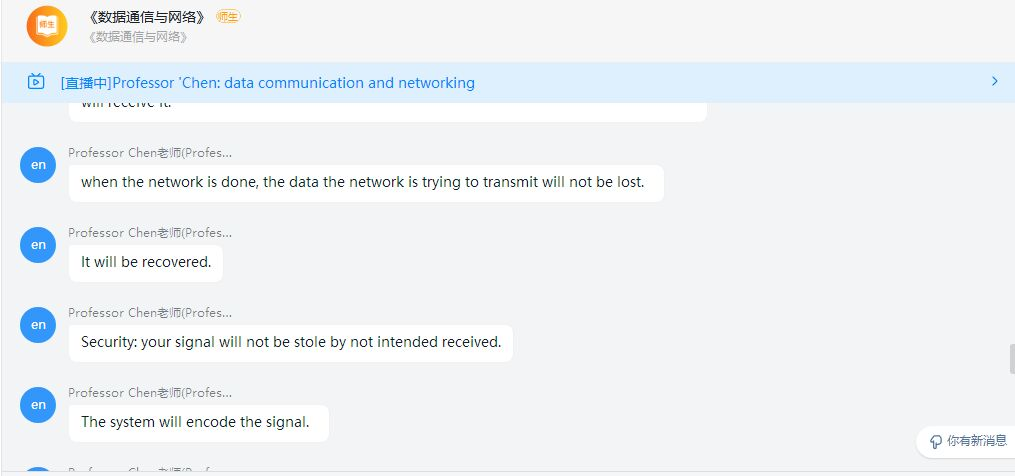The height and width of the screenshot is (476, 1015).
Task: Click the 师生 badge beside the title
Action: pyautogui.click(x=228, y=17)
